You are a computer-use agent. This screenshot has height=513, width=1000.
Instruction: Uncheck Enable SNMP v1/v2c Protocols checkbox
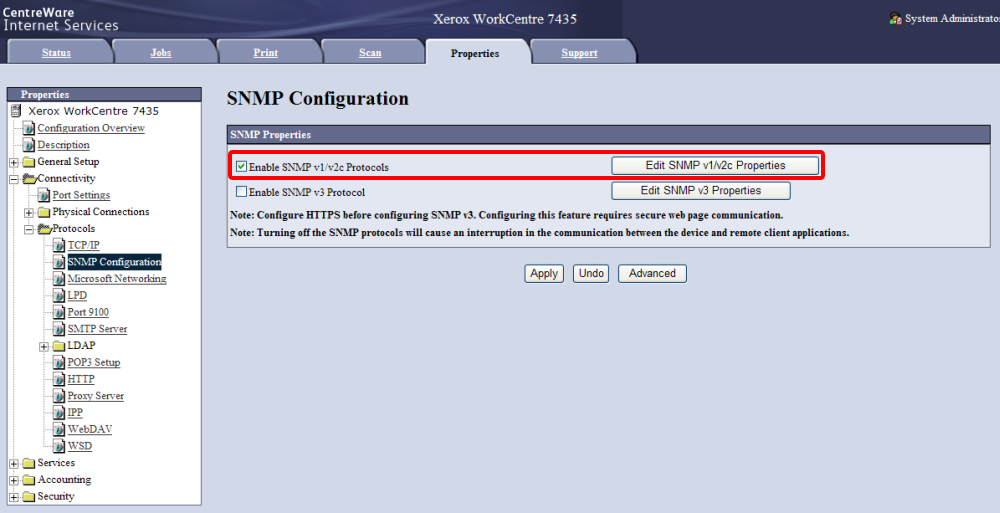point(241,166)
